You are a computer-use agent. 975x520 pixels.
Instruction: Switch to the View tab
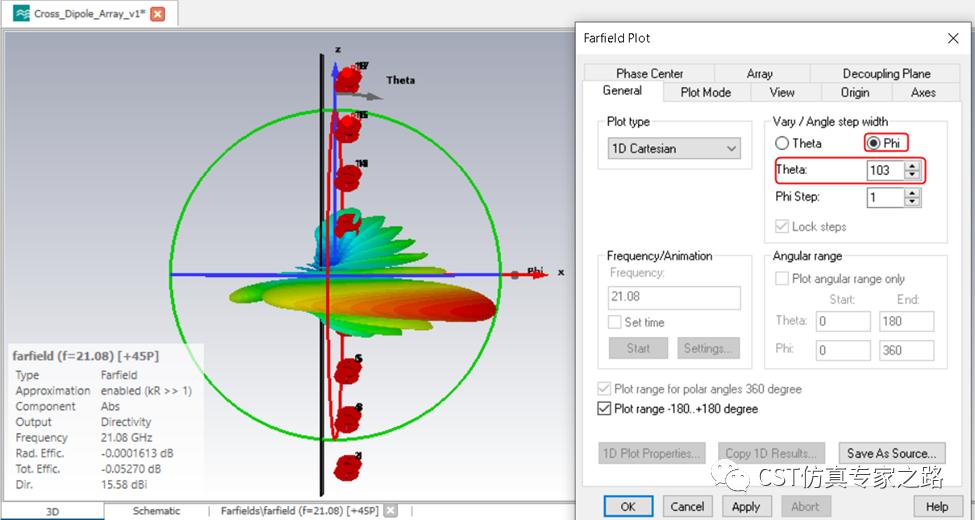tap(782, 92)
